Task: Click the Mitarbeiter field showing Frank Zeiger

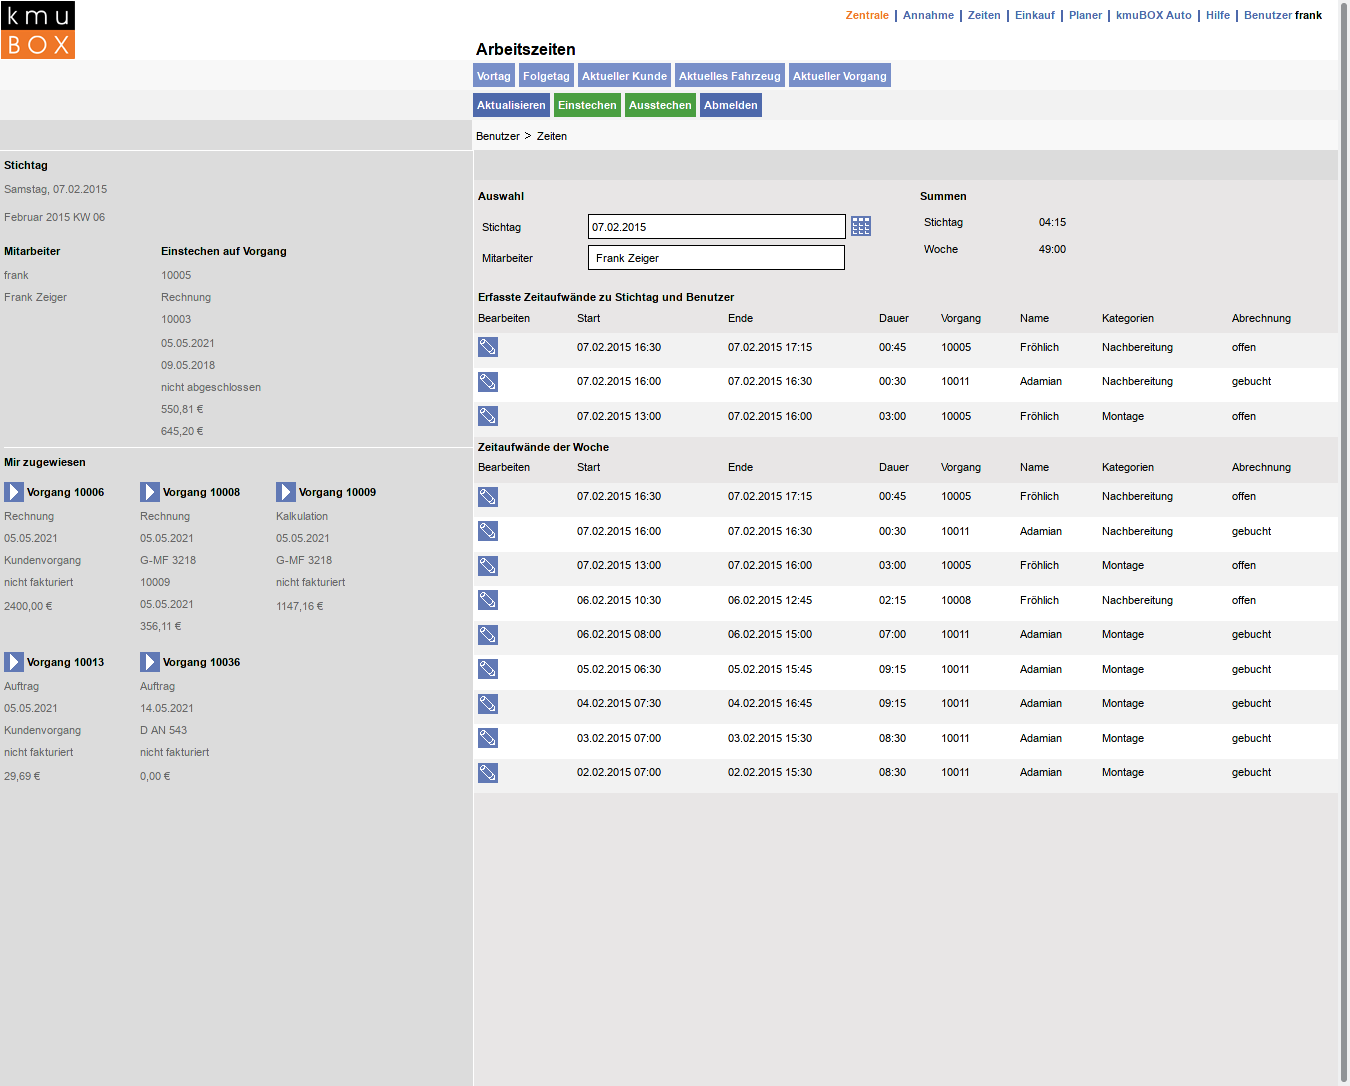Action: [716, 258]
